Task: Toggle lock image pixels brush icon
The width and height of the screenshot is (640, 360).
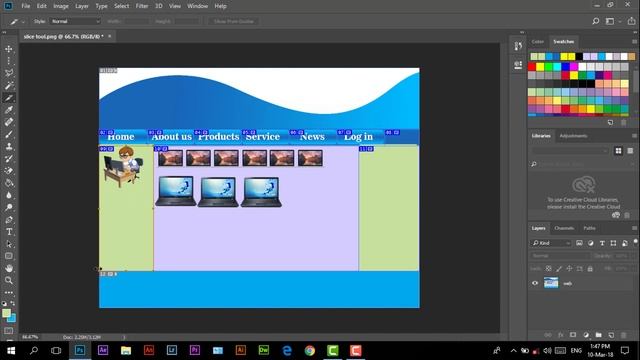Action: tap(559, 269)
